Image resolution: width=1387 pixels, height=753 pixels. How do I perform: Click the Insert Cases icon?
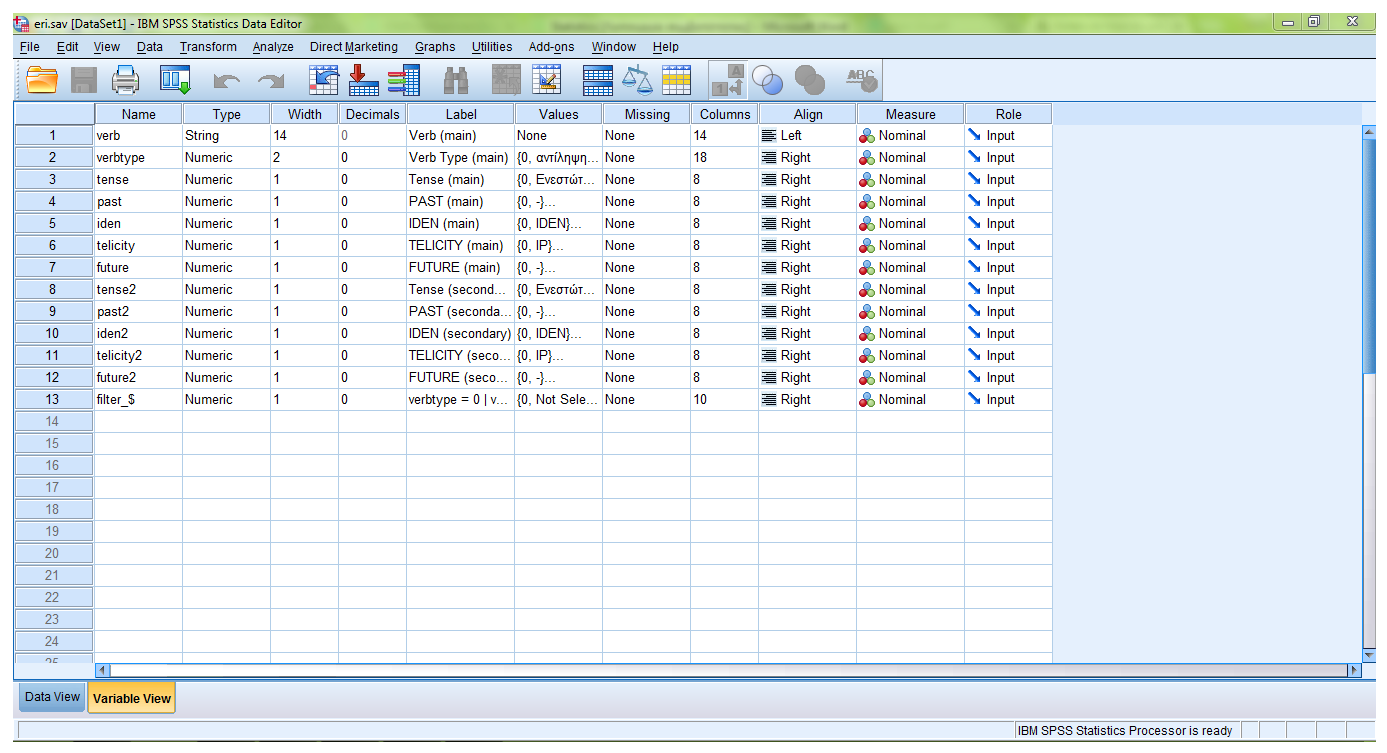click(x=506, y=80)
